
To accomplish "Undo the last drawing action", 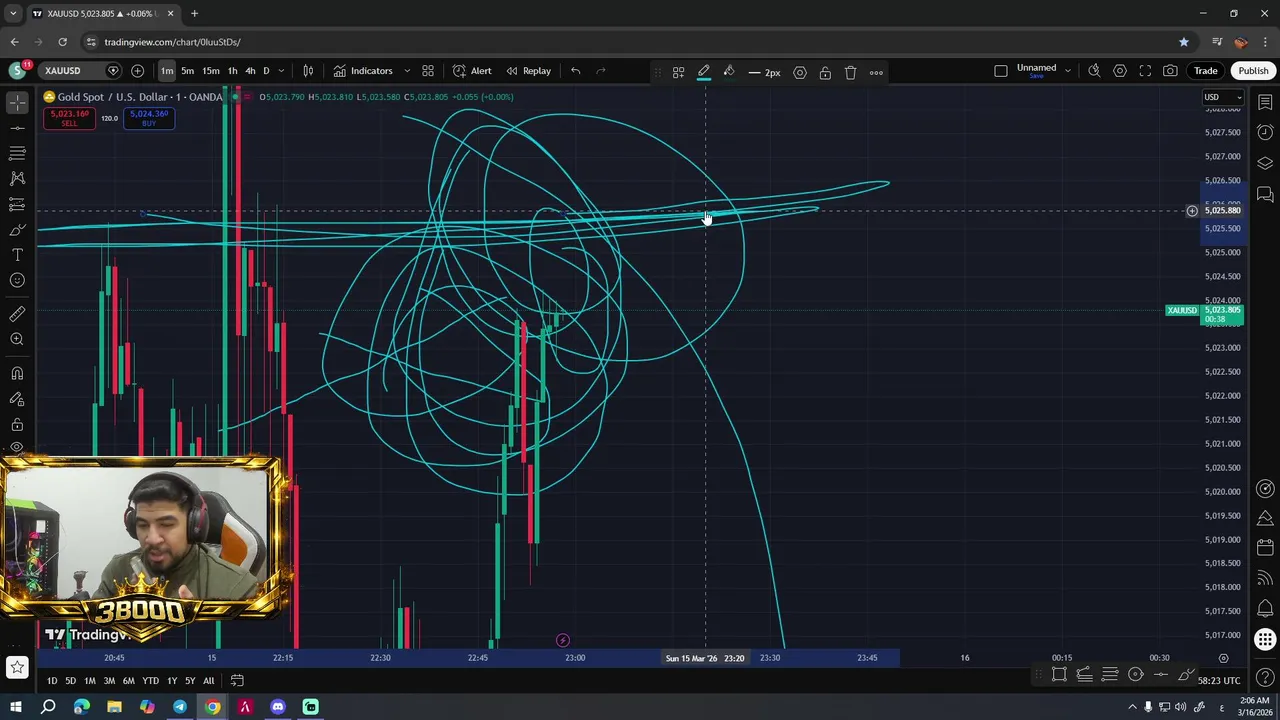I will coord(575,71).
